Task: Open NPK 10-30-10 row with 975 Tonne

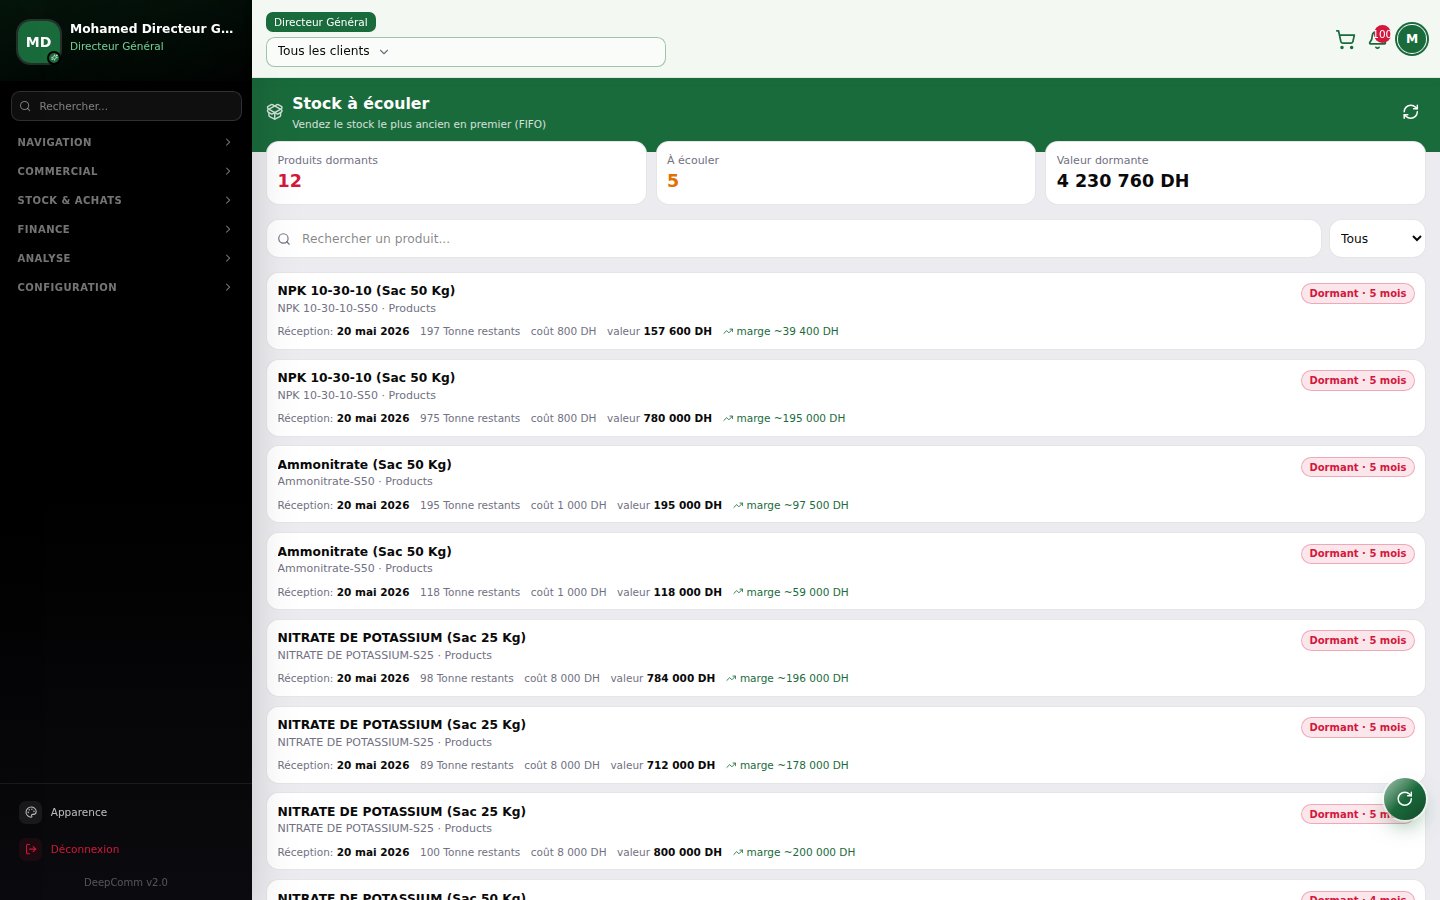Action: point(846,398)
